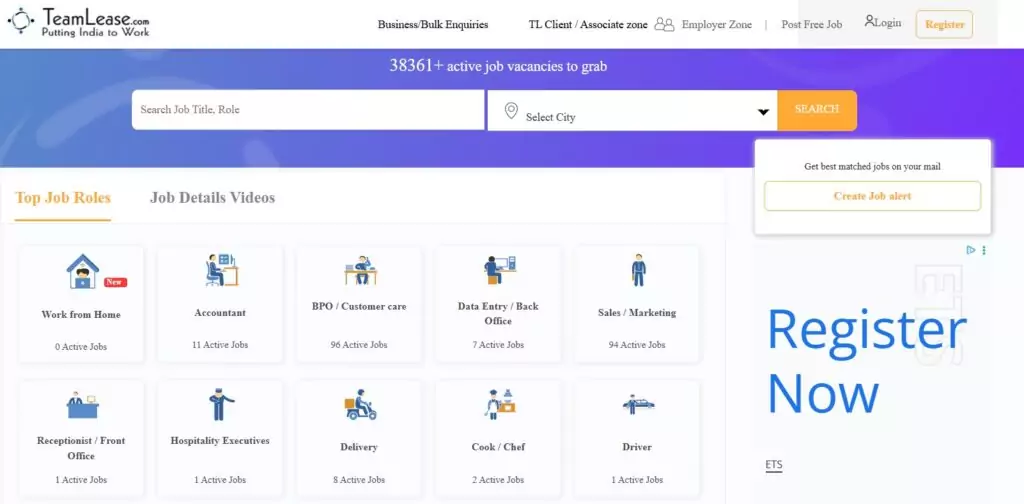Image resolution: width=1024 pixels, height=504 pixels.
Task: Click the Work from Home house icon
Action: (82, 271)
